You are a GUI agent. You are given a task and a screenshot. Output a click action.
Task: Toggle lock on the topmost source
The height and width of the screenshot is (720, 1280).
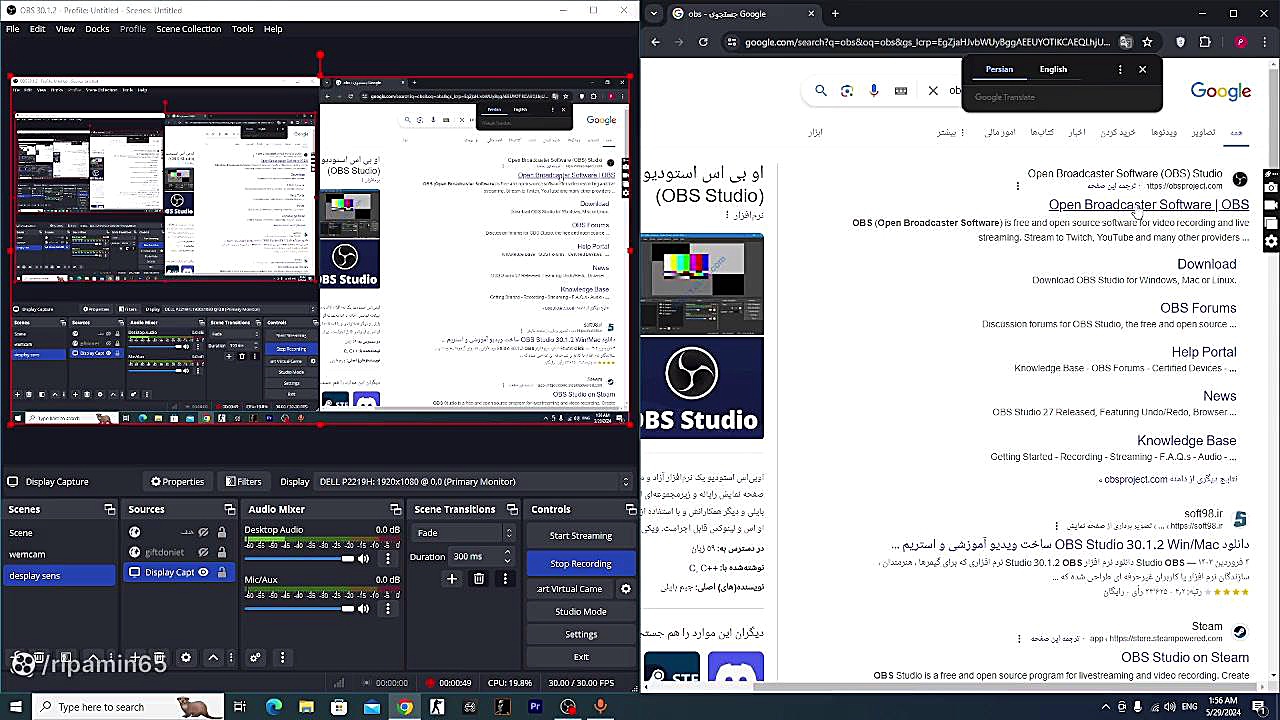coord(222,532)
